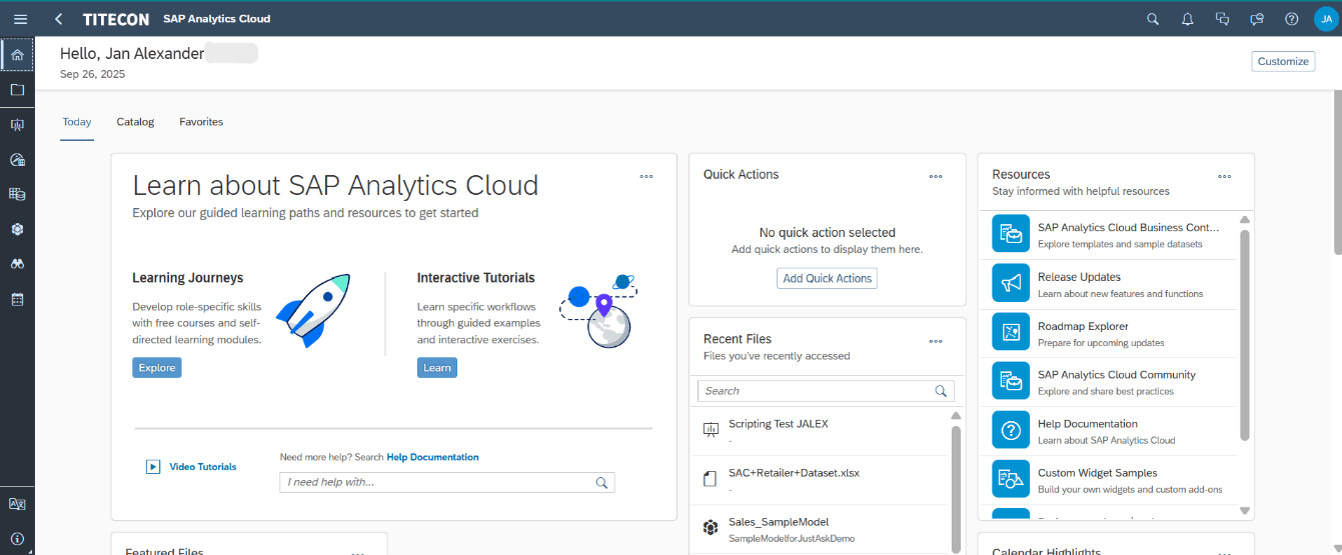Click the Resources scroll down arrow
The image size is (1342, 555).
[1245, 510]
